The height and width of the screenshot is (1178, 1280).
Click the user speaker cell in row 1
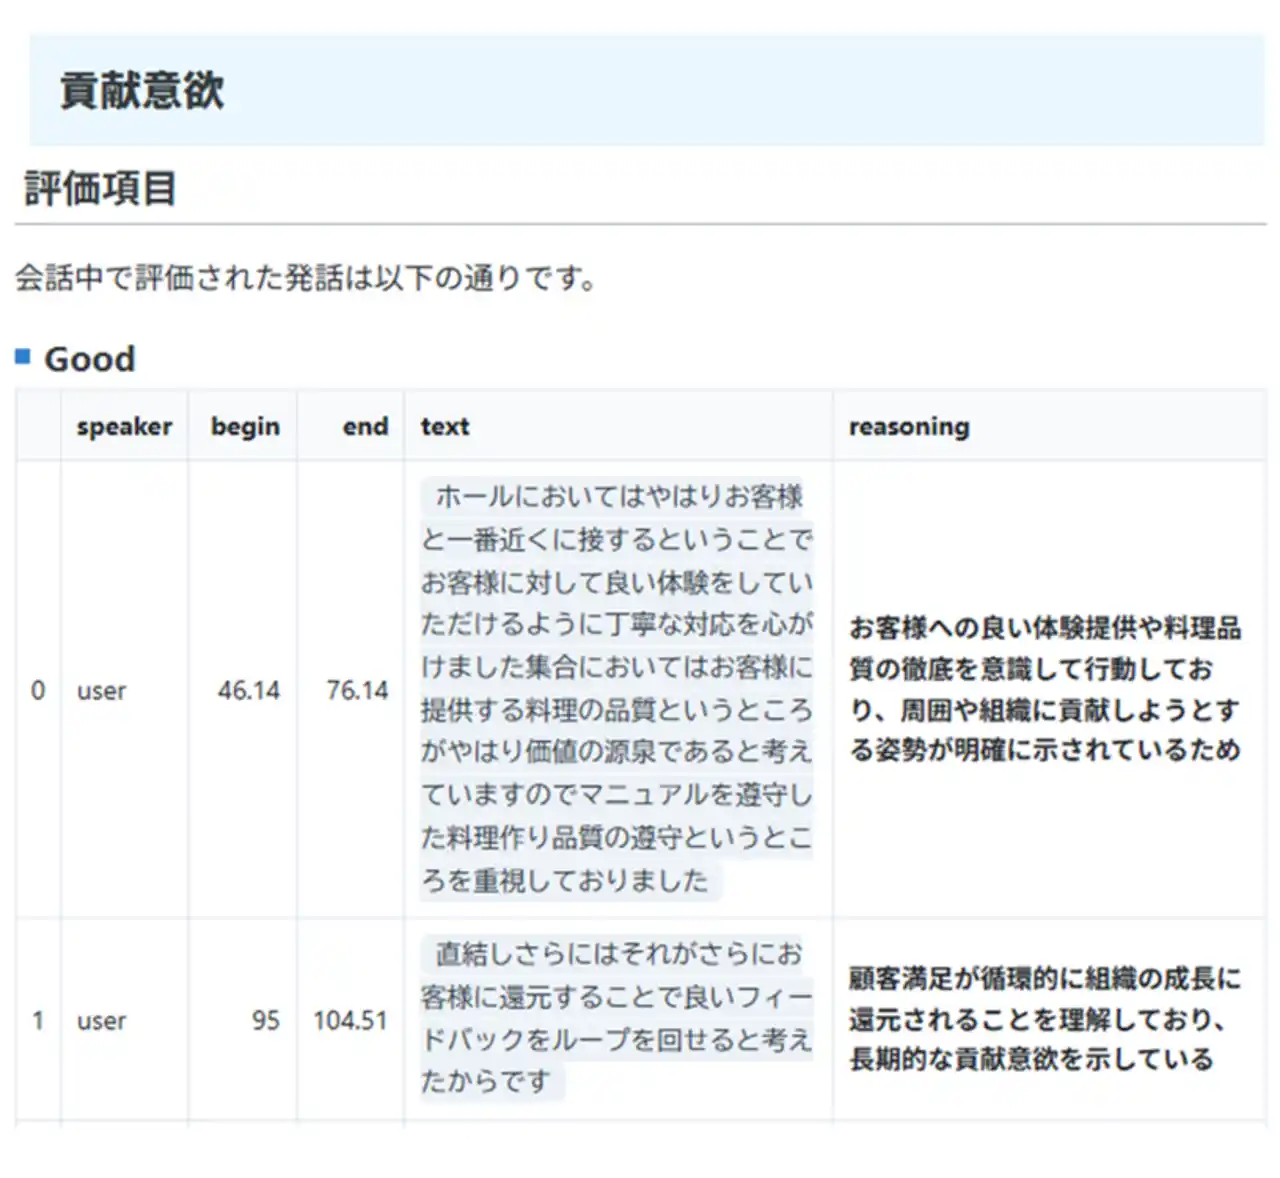(x=102, y=1020)
